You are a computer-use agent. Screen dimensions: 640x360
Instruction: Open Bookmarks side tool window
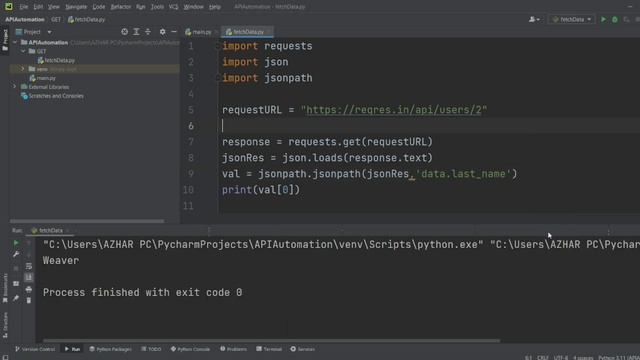[5, 288]
